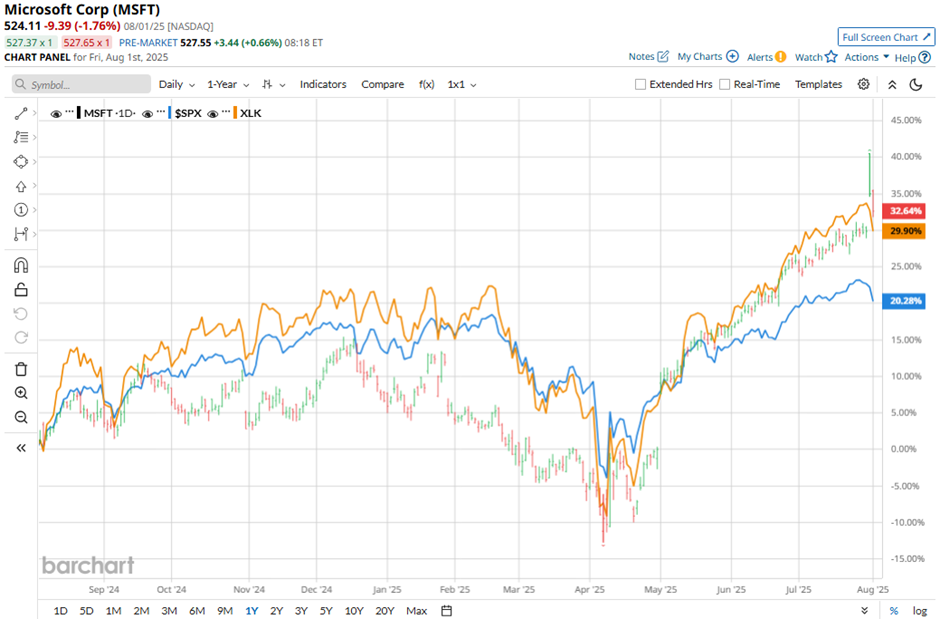The height and width of the screenshot is (619, 940).
Task: Select the 1D time range
Action: (x=61, y=611)
